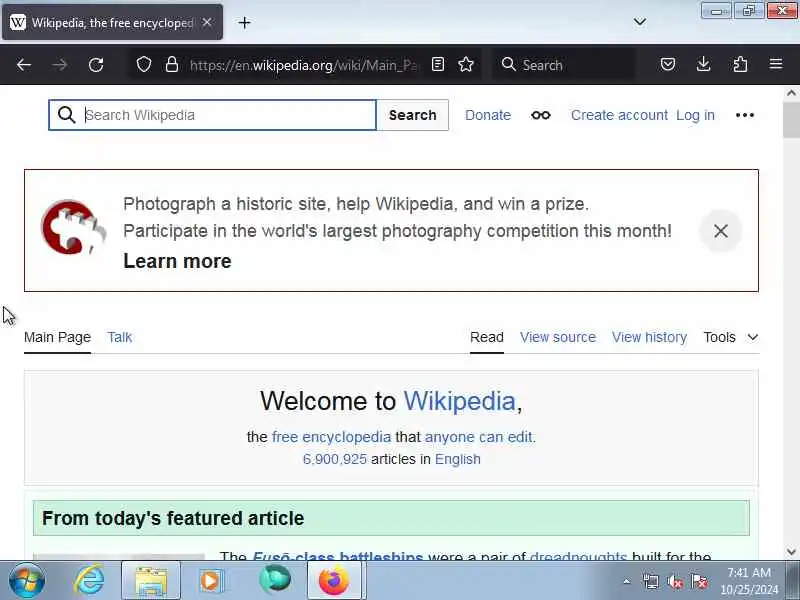This screenshot has width=800, height=600.
Task: Click the network status tray icon
Action: [x=651, y=582]
